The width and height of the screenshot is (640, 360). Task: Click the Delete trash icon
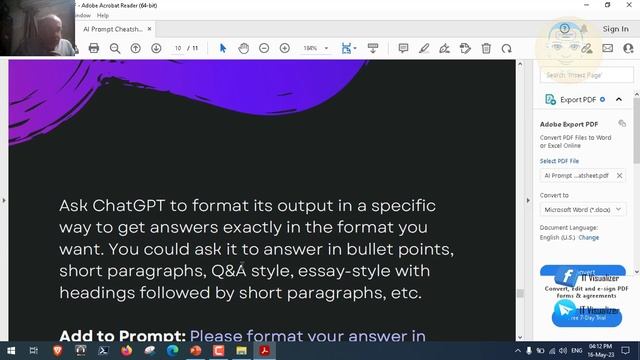pos(486,48)
